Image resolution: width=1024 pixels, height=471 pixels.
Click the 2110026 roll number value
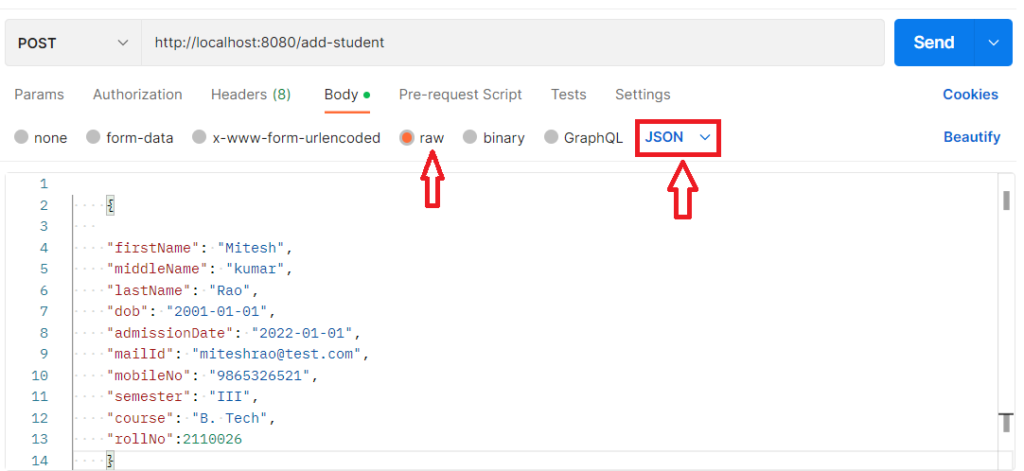tap(212, 440)
